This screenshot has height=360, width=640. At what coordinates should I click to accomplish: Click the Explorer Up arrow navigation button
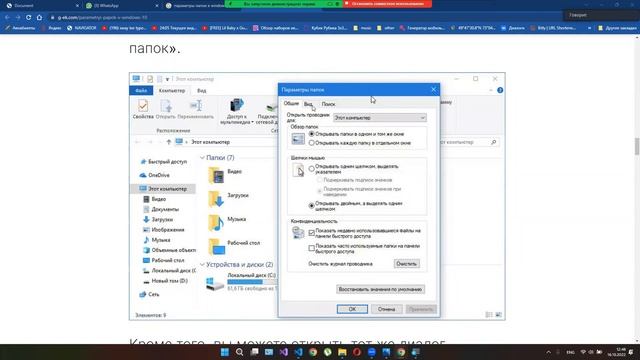169,142
